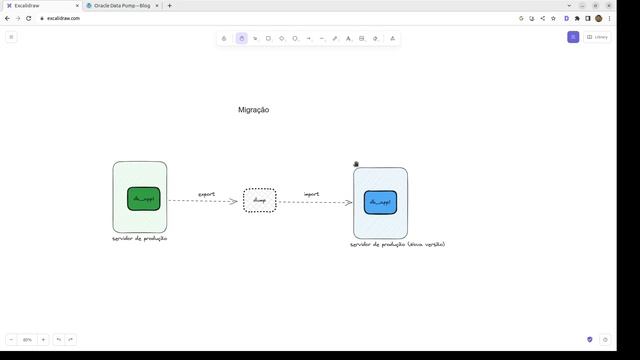This screenshot has height=360, width=640.
Task: Reload the excalidraw.com page
Action: coord(28,18)
